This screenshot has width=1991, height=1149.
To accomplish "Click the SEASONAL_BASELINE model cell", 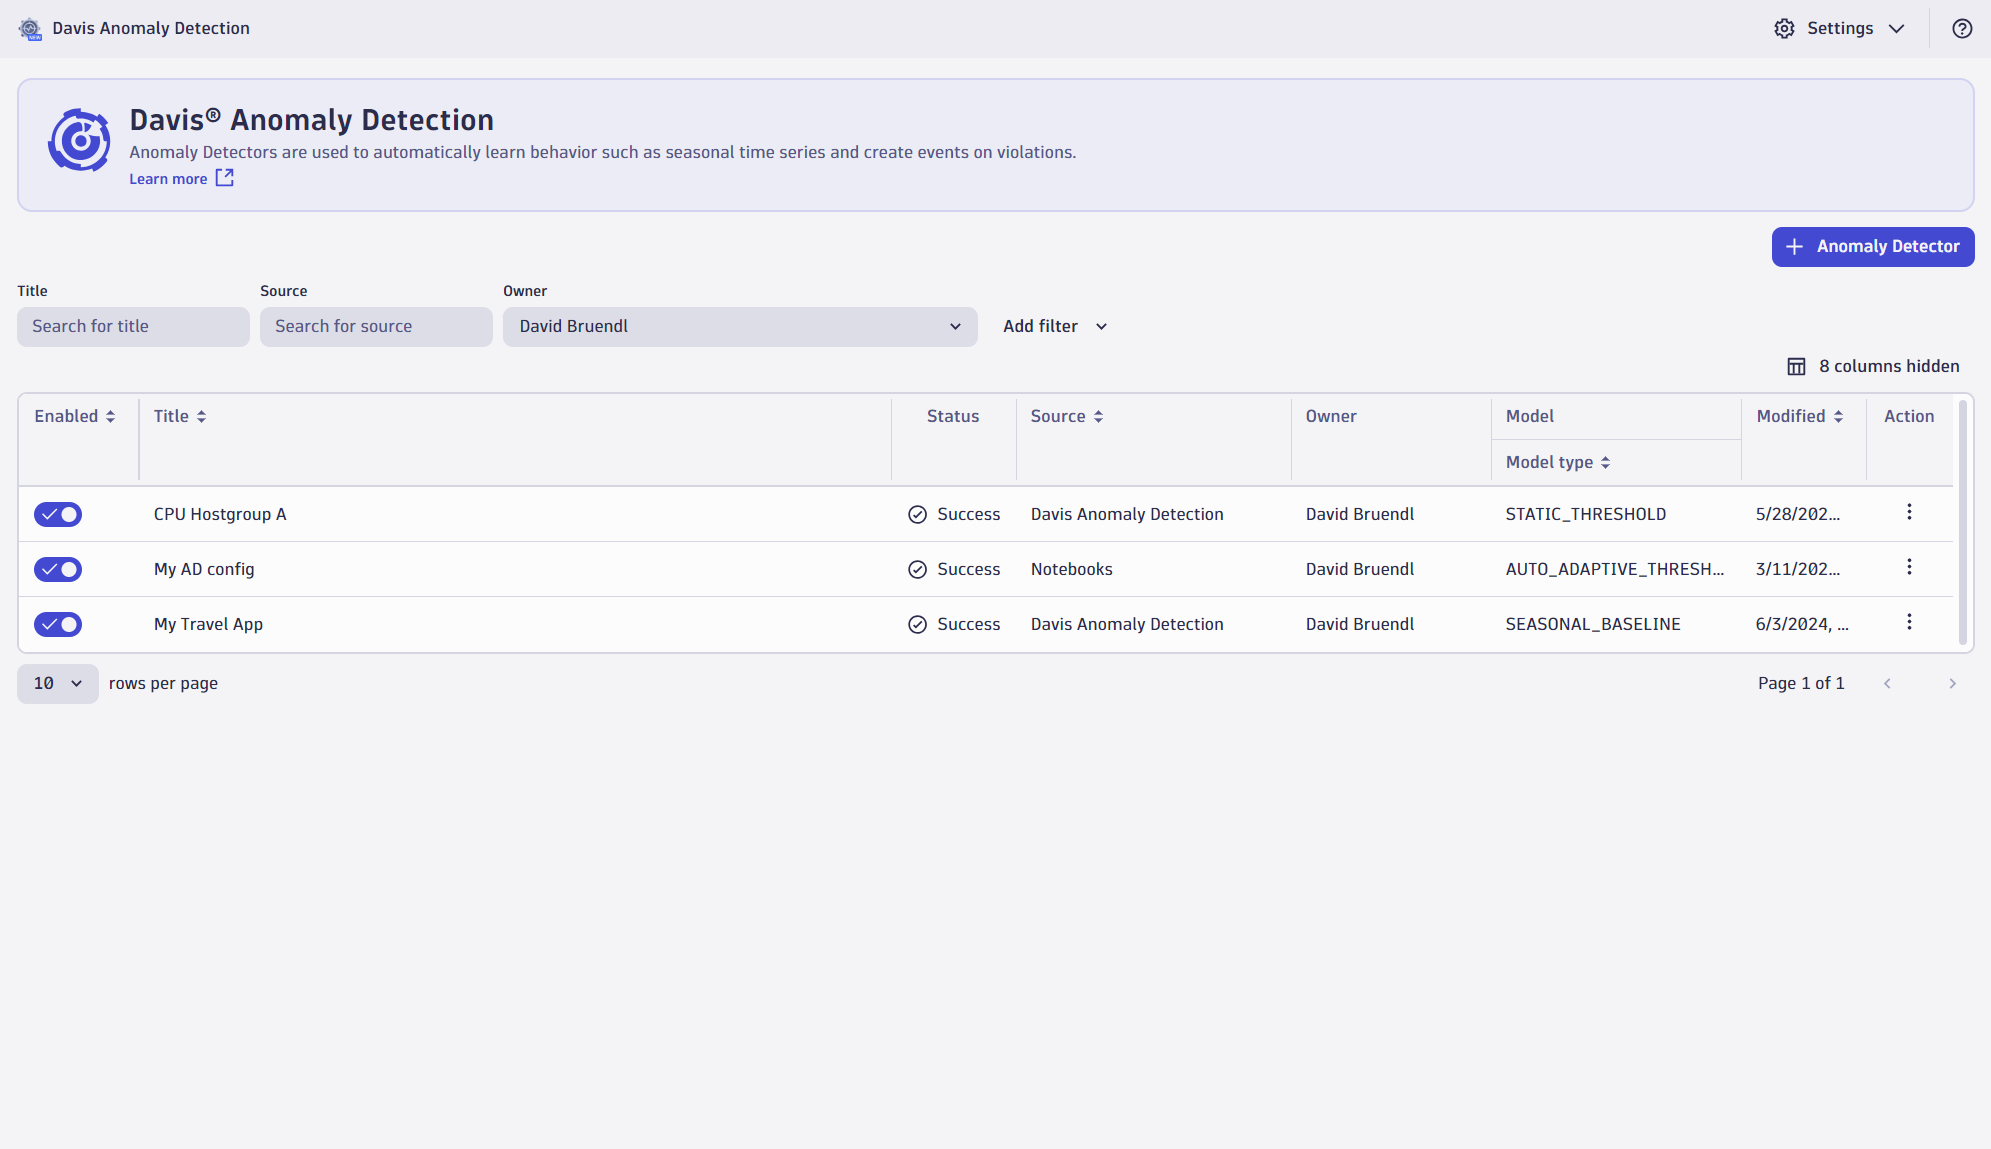I will coord(1593,625).
